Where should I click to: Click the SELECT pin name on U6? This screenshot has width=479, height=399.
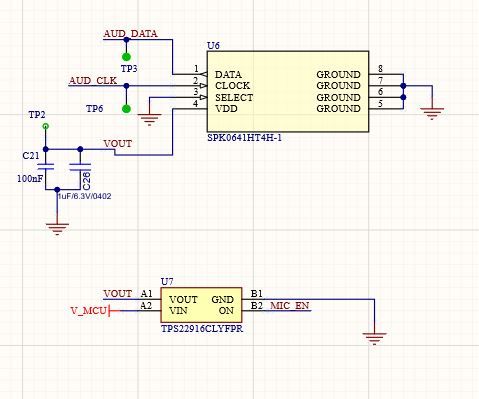point(234,98)
